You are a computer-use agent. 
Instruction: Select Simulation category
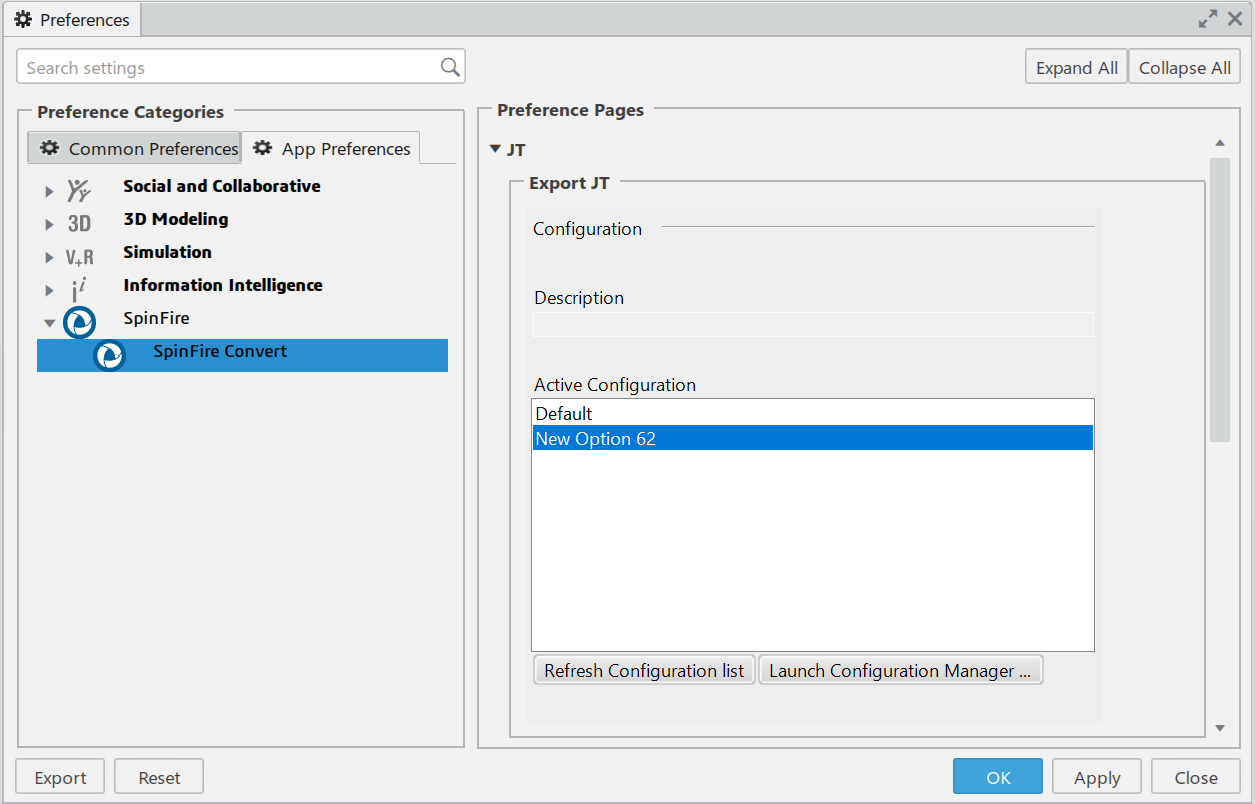tap(168, 252)
